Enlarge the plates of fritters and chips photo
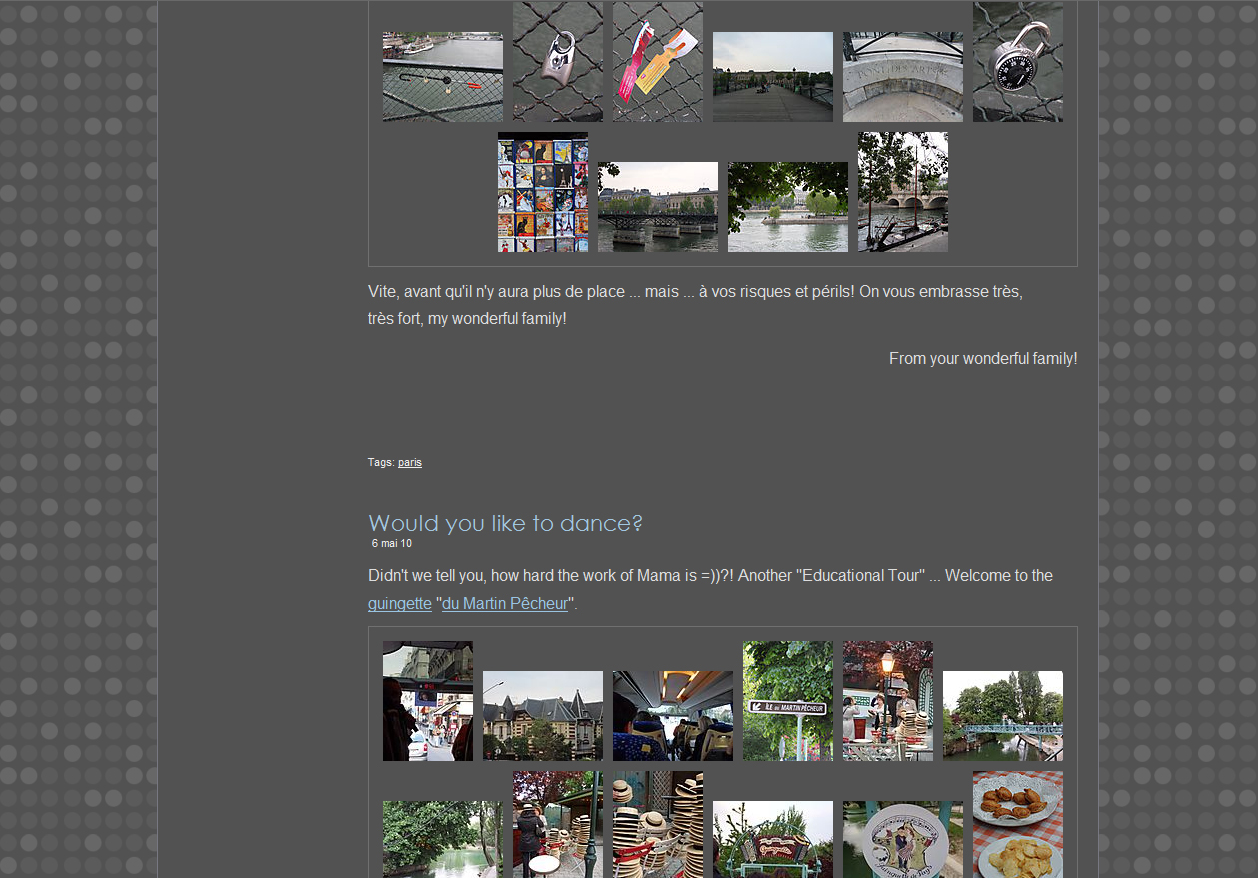This screenshot has height=878, width=1258. [1017, 825]
